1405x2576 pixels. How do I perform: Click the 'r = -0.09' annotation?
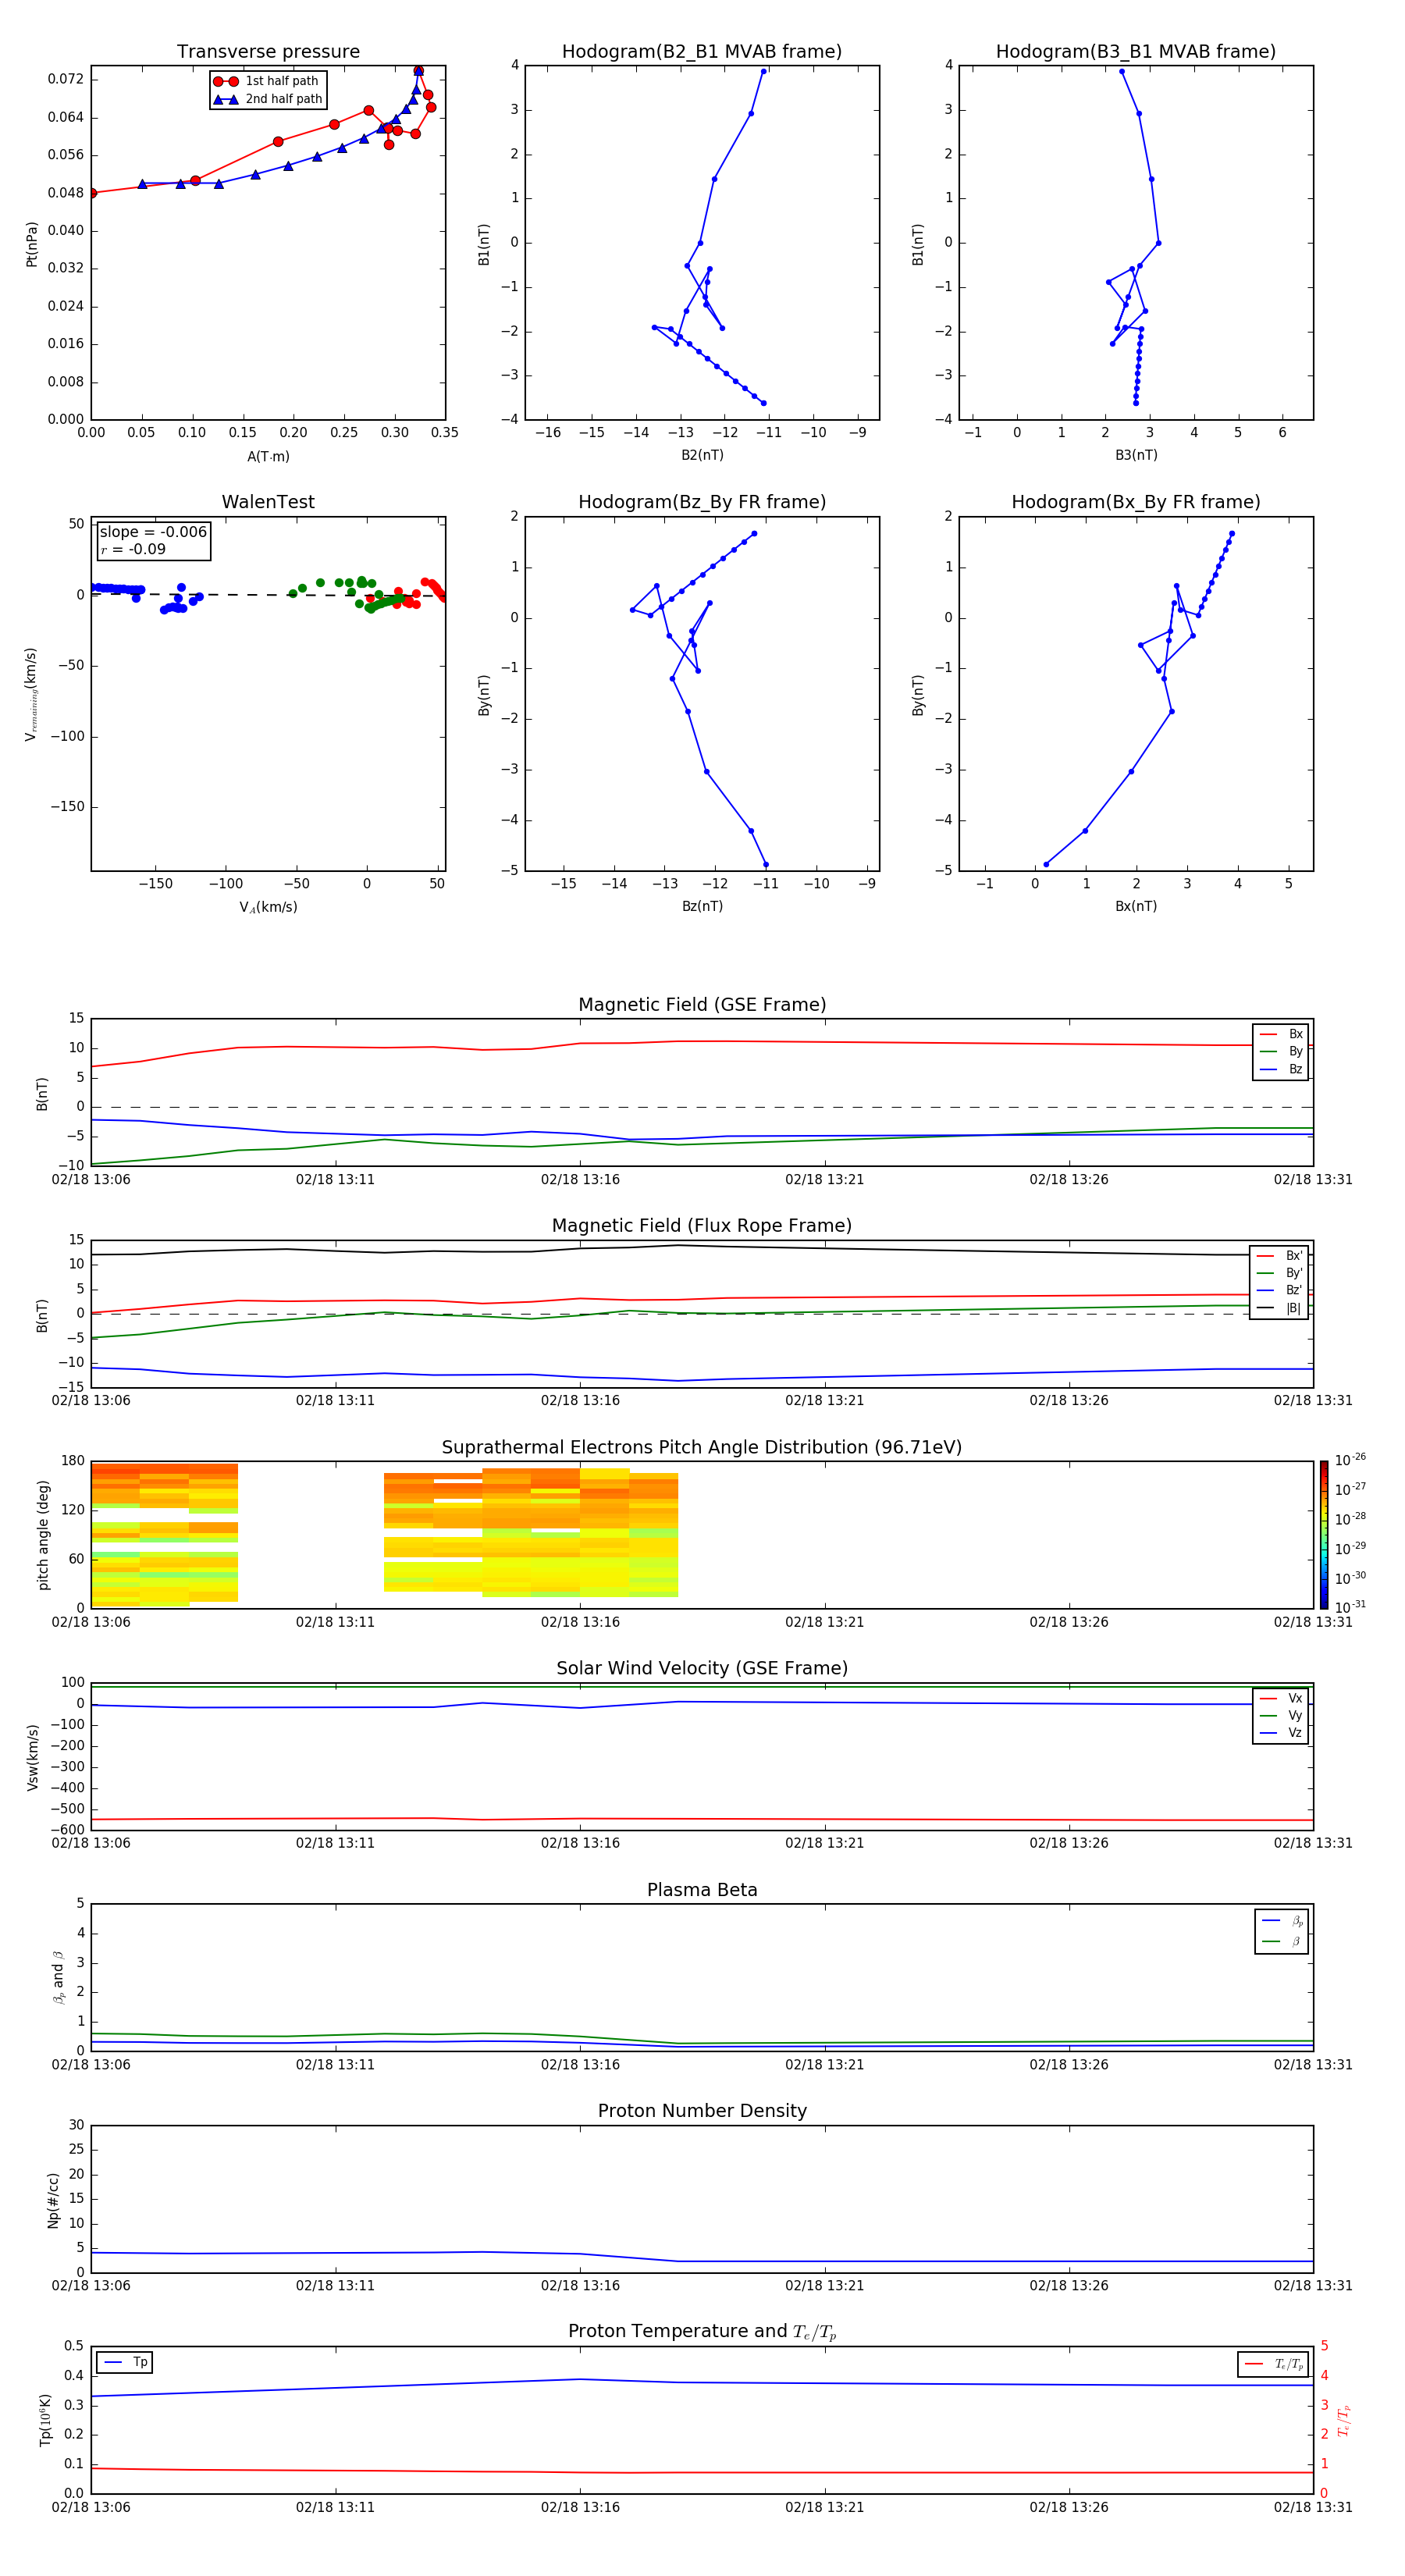[133, 549]
